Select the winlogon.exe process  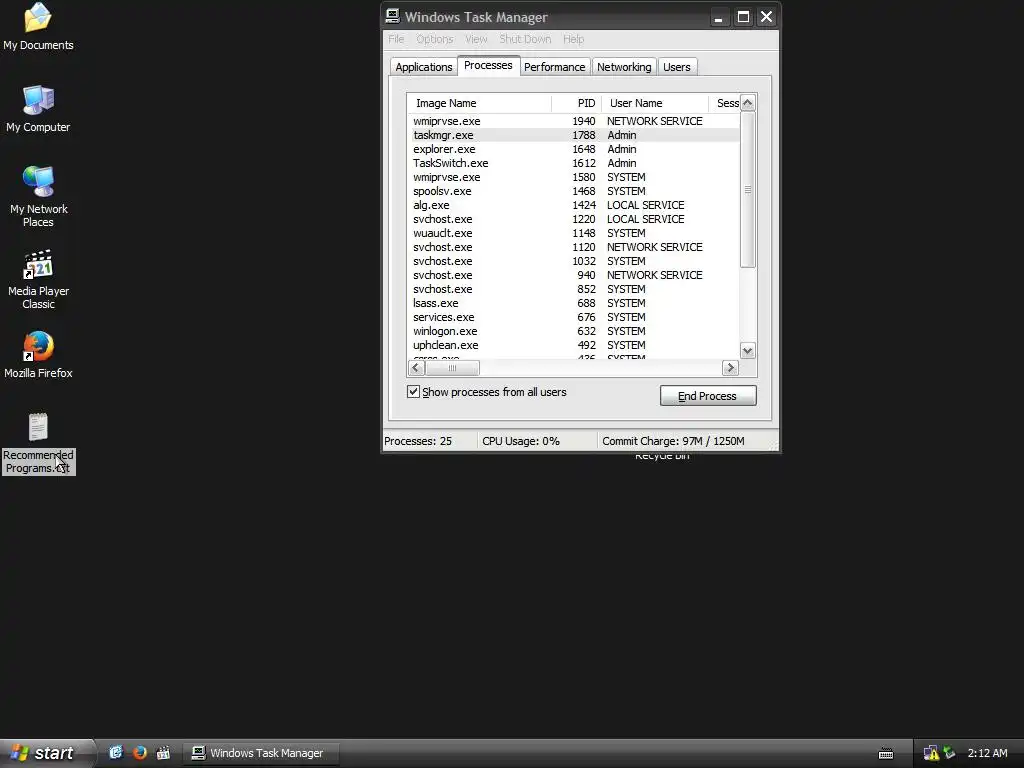[574, 331]
